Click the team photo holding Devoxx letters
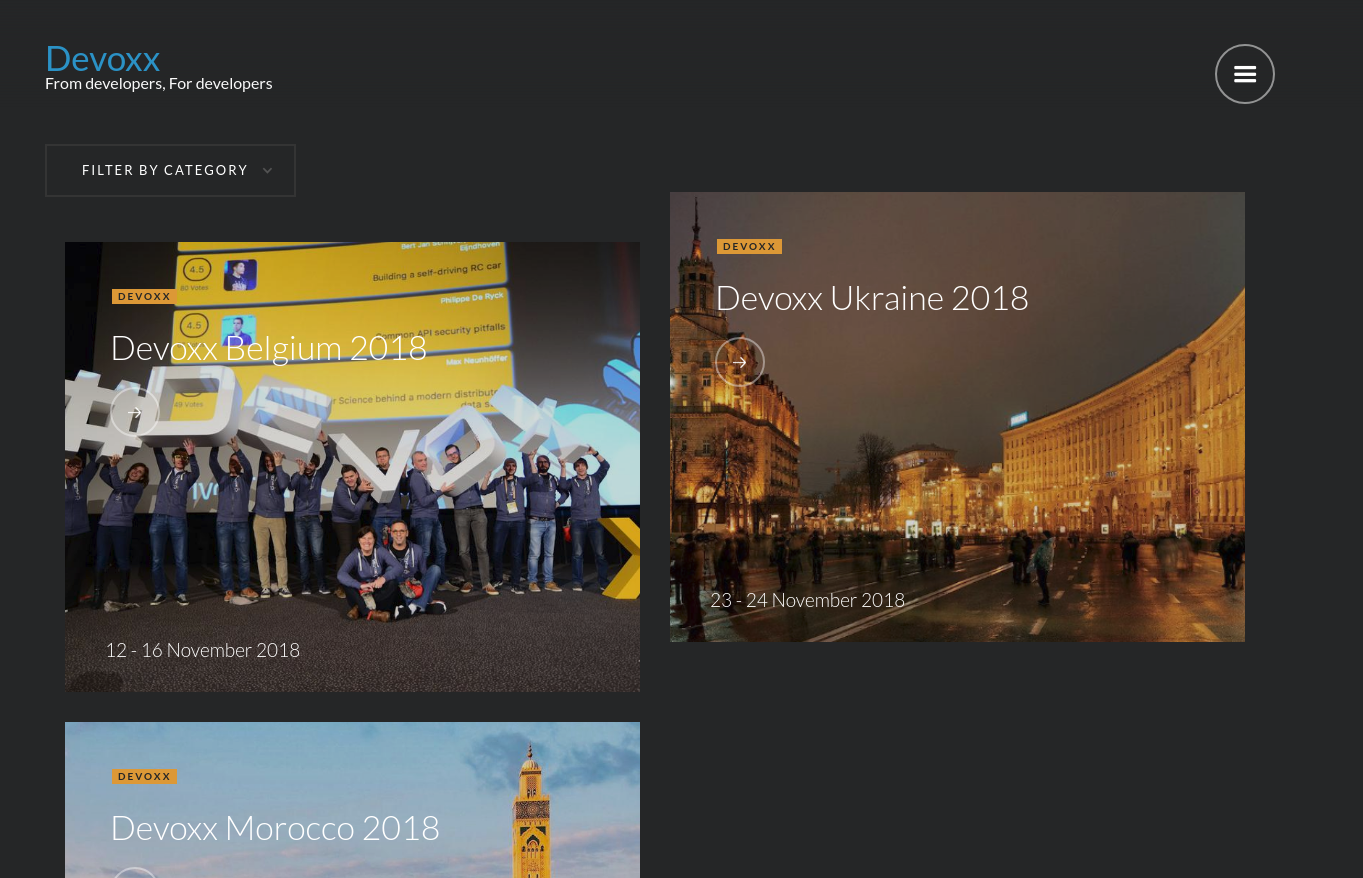 (350, 520)
